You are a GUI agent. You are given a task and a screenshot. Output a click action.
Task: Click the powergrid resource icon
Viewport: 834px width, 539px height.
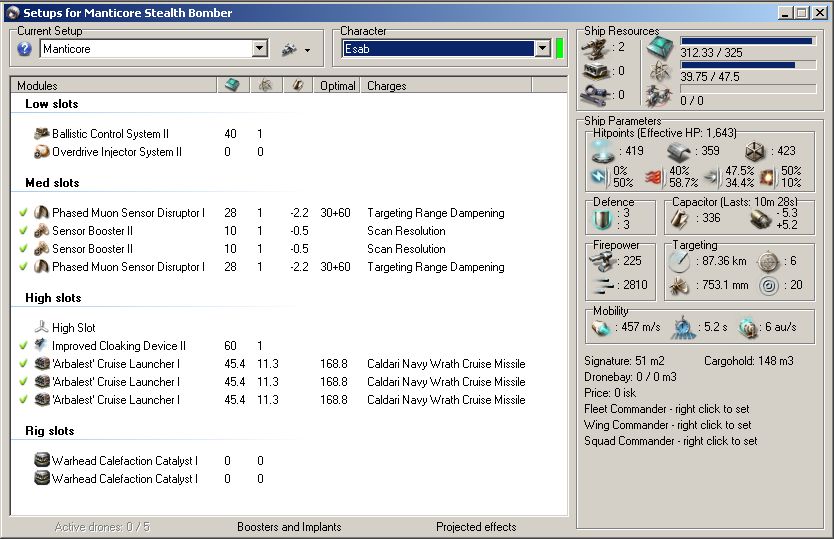(660, 71)
